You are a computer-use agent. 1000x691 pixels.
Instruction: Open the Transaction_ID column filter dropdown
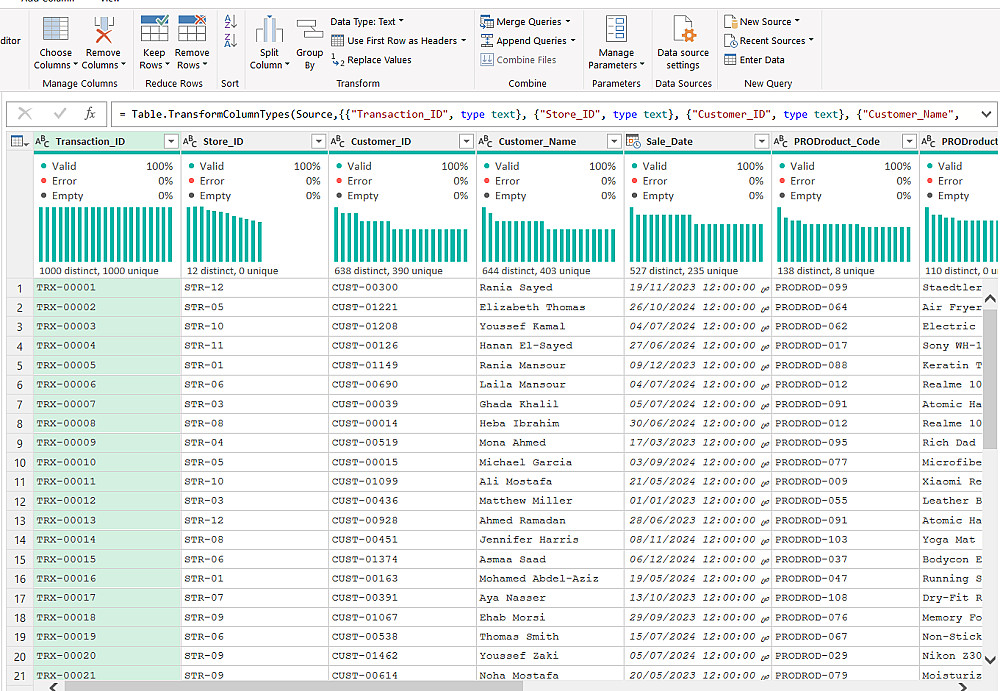171,141
